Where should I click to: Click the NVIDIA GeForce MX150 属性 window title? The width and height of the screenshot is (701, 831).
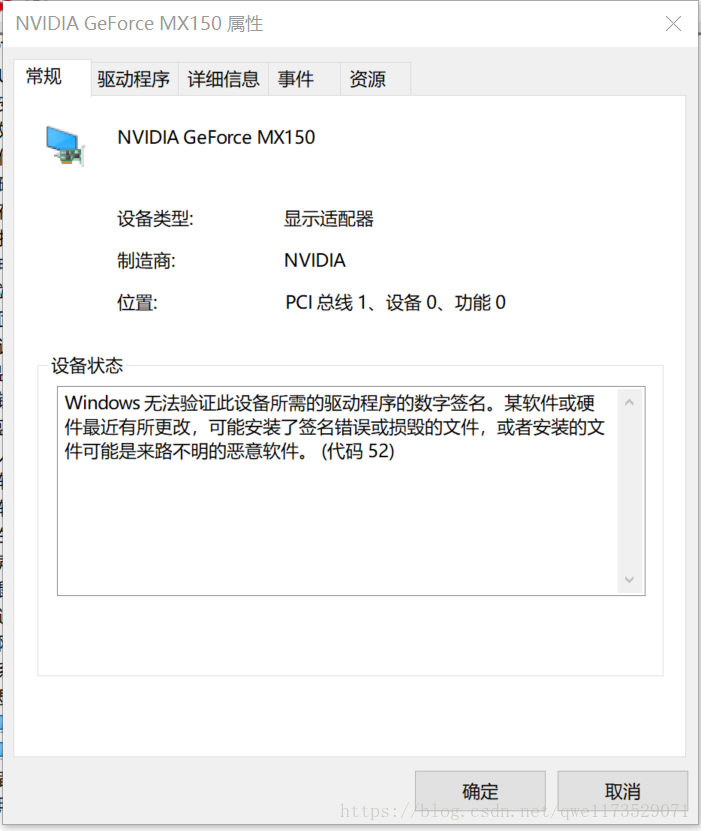139,23
